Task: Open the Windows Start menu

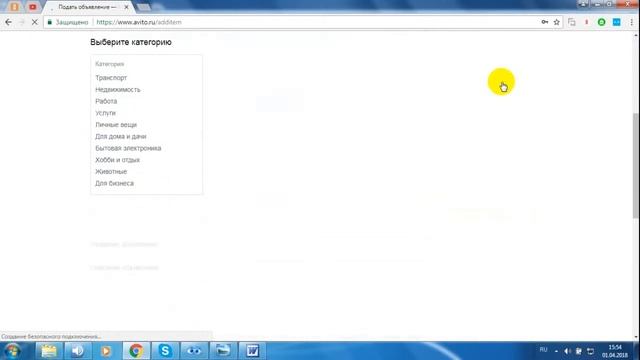Action: pos(13,351)
